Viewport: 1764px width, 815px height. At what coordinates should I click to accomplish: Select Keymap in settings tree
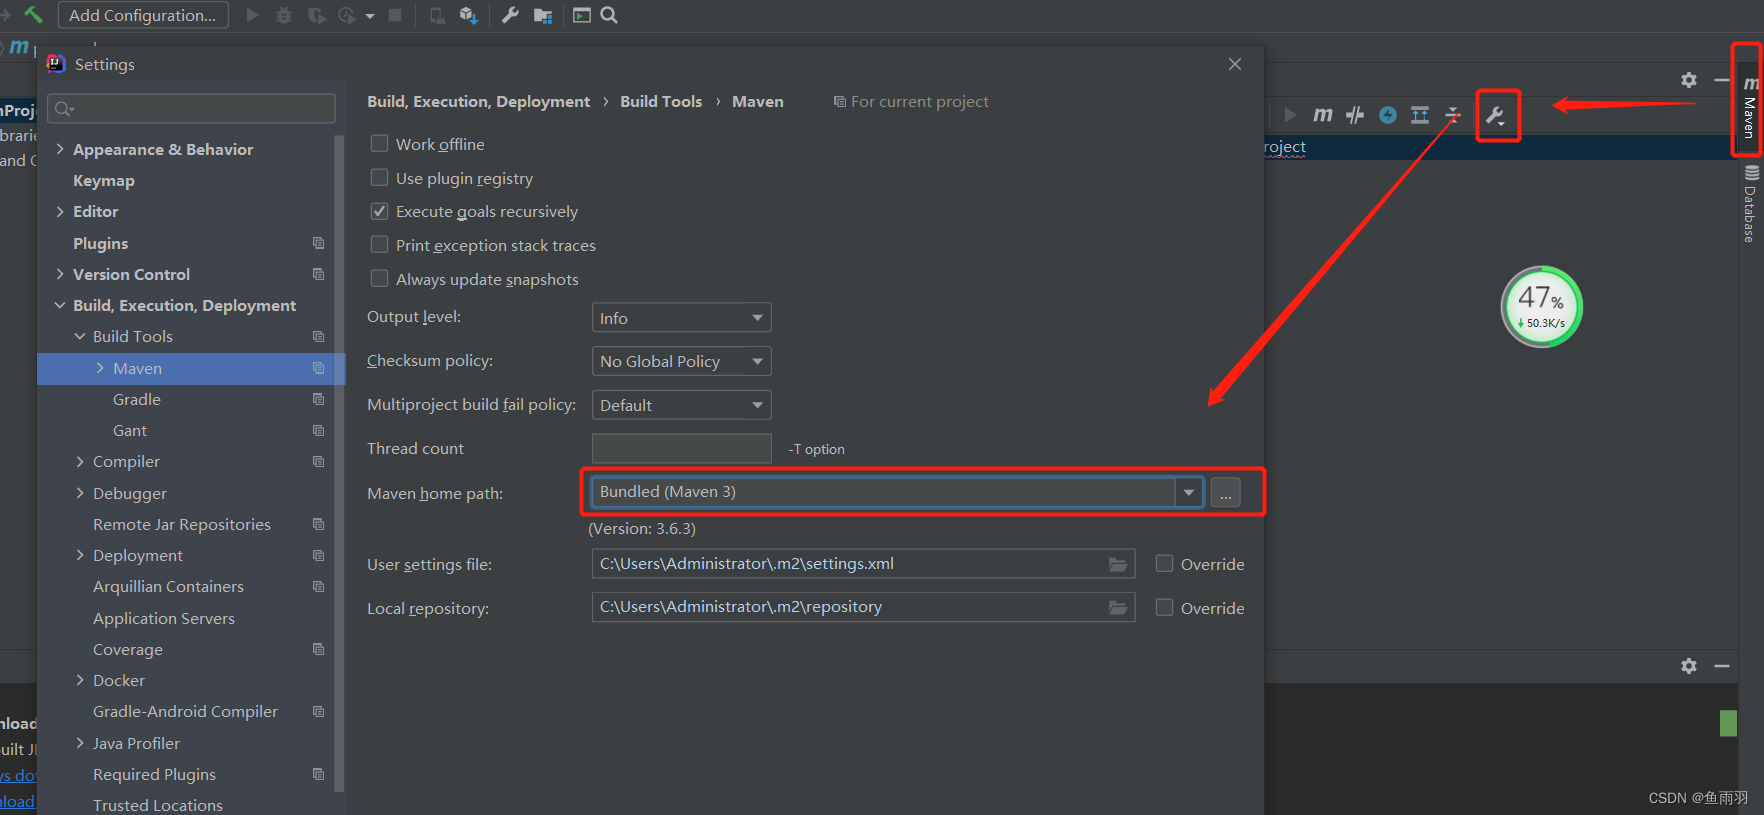[103, 181]
